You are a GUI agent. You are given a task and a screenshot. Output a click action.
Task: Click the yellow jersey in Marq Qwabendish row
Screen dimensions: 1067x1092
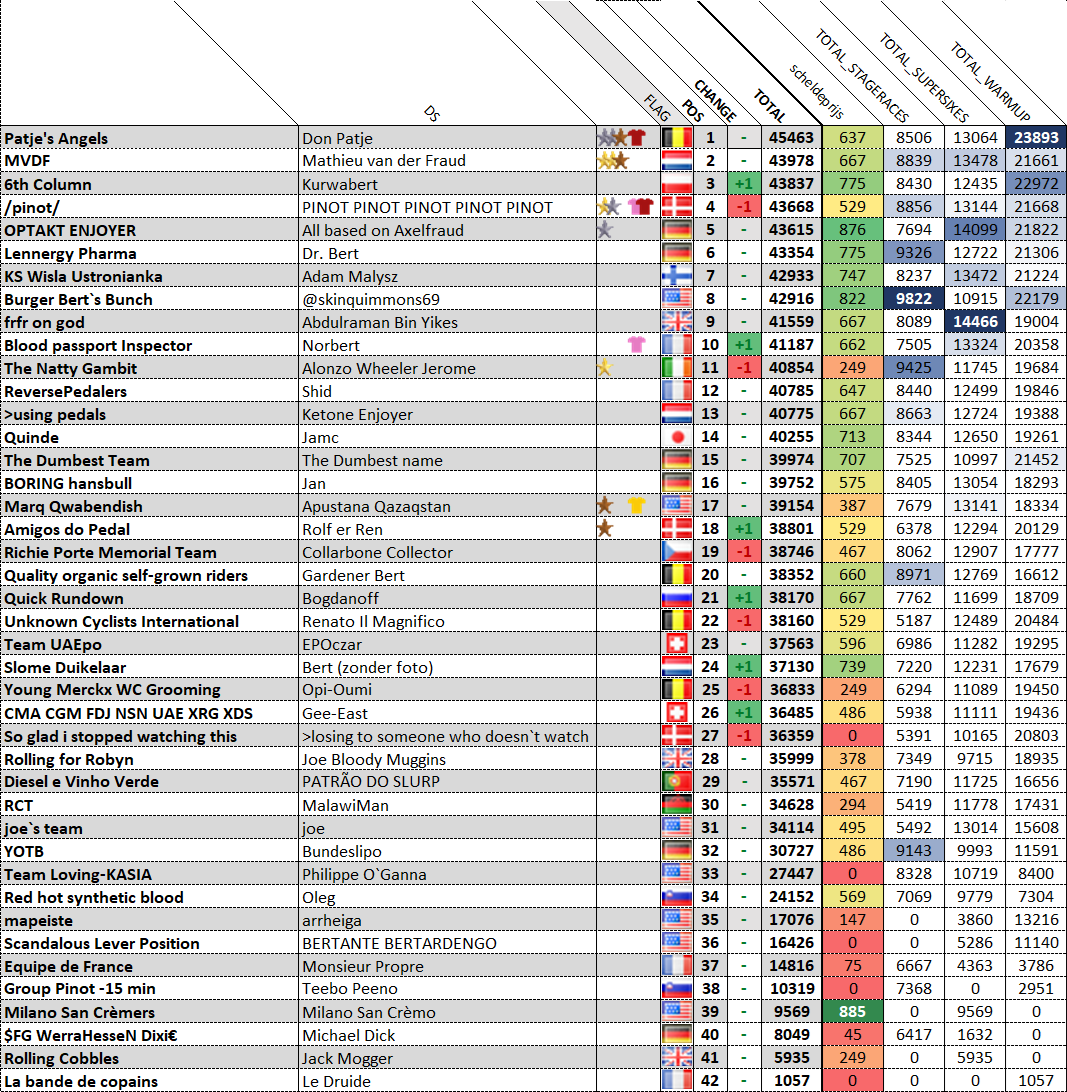[637, 505]
